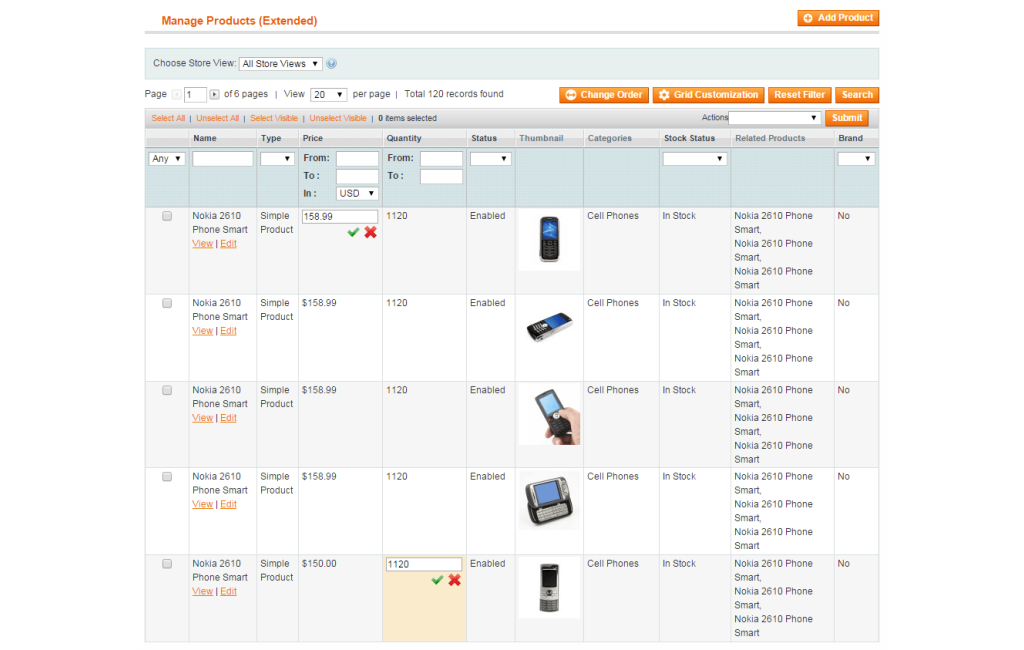Cancel price edit with red X
This screenshot has height=650, width=1024.
(x=370, y=233)
